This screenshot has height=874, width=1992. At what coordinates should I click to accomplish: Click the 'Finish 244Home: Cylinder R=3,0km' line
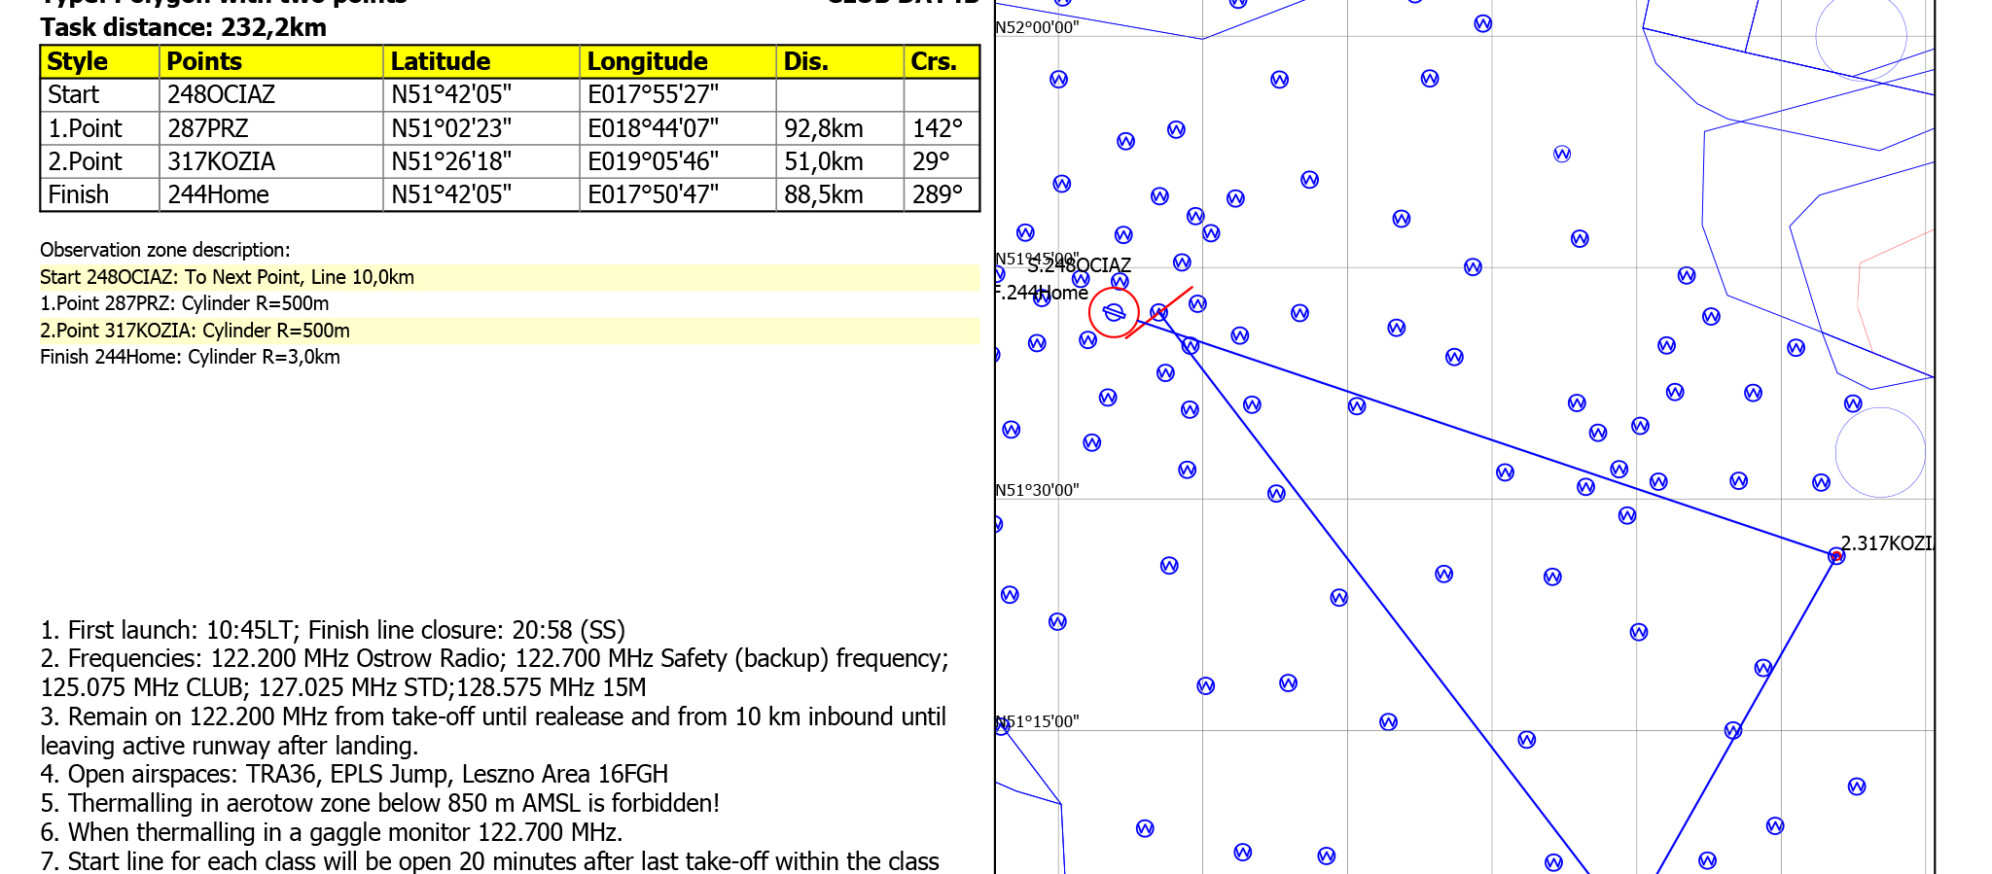(x=190, y=357)
